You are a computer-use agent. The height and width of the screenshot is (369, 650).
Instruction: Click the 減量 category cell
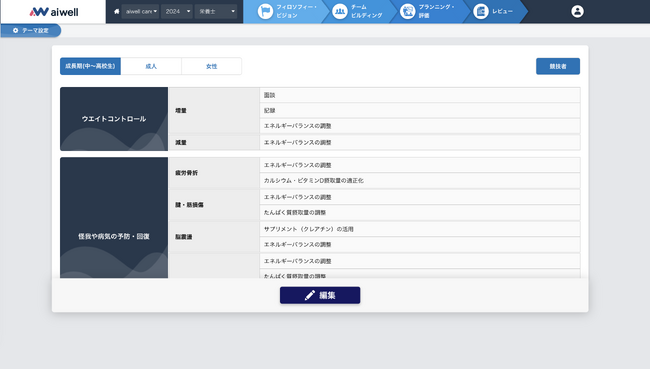214,142
